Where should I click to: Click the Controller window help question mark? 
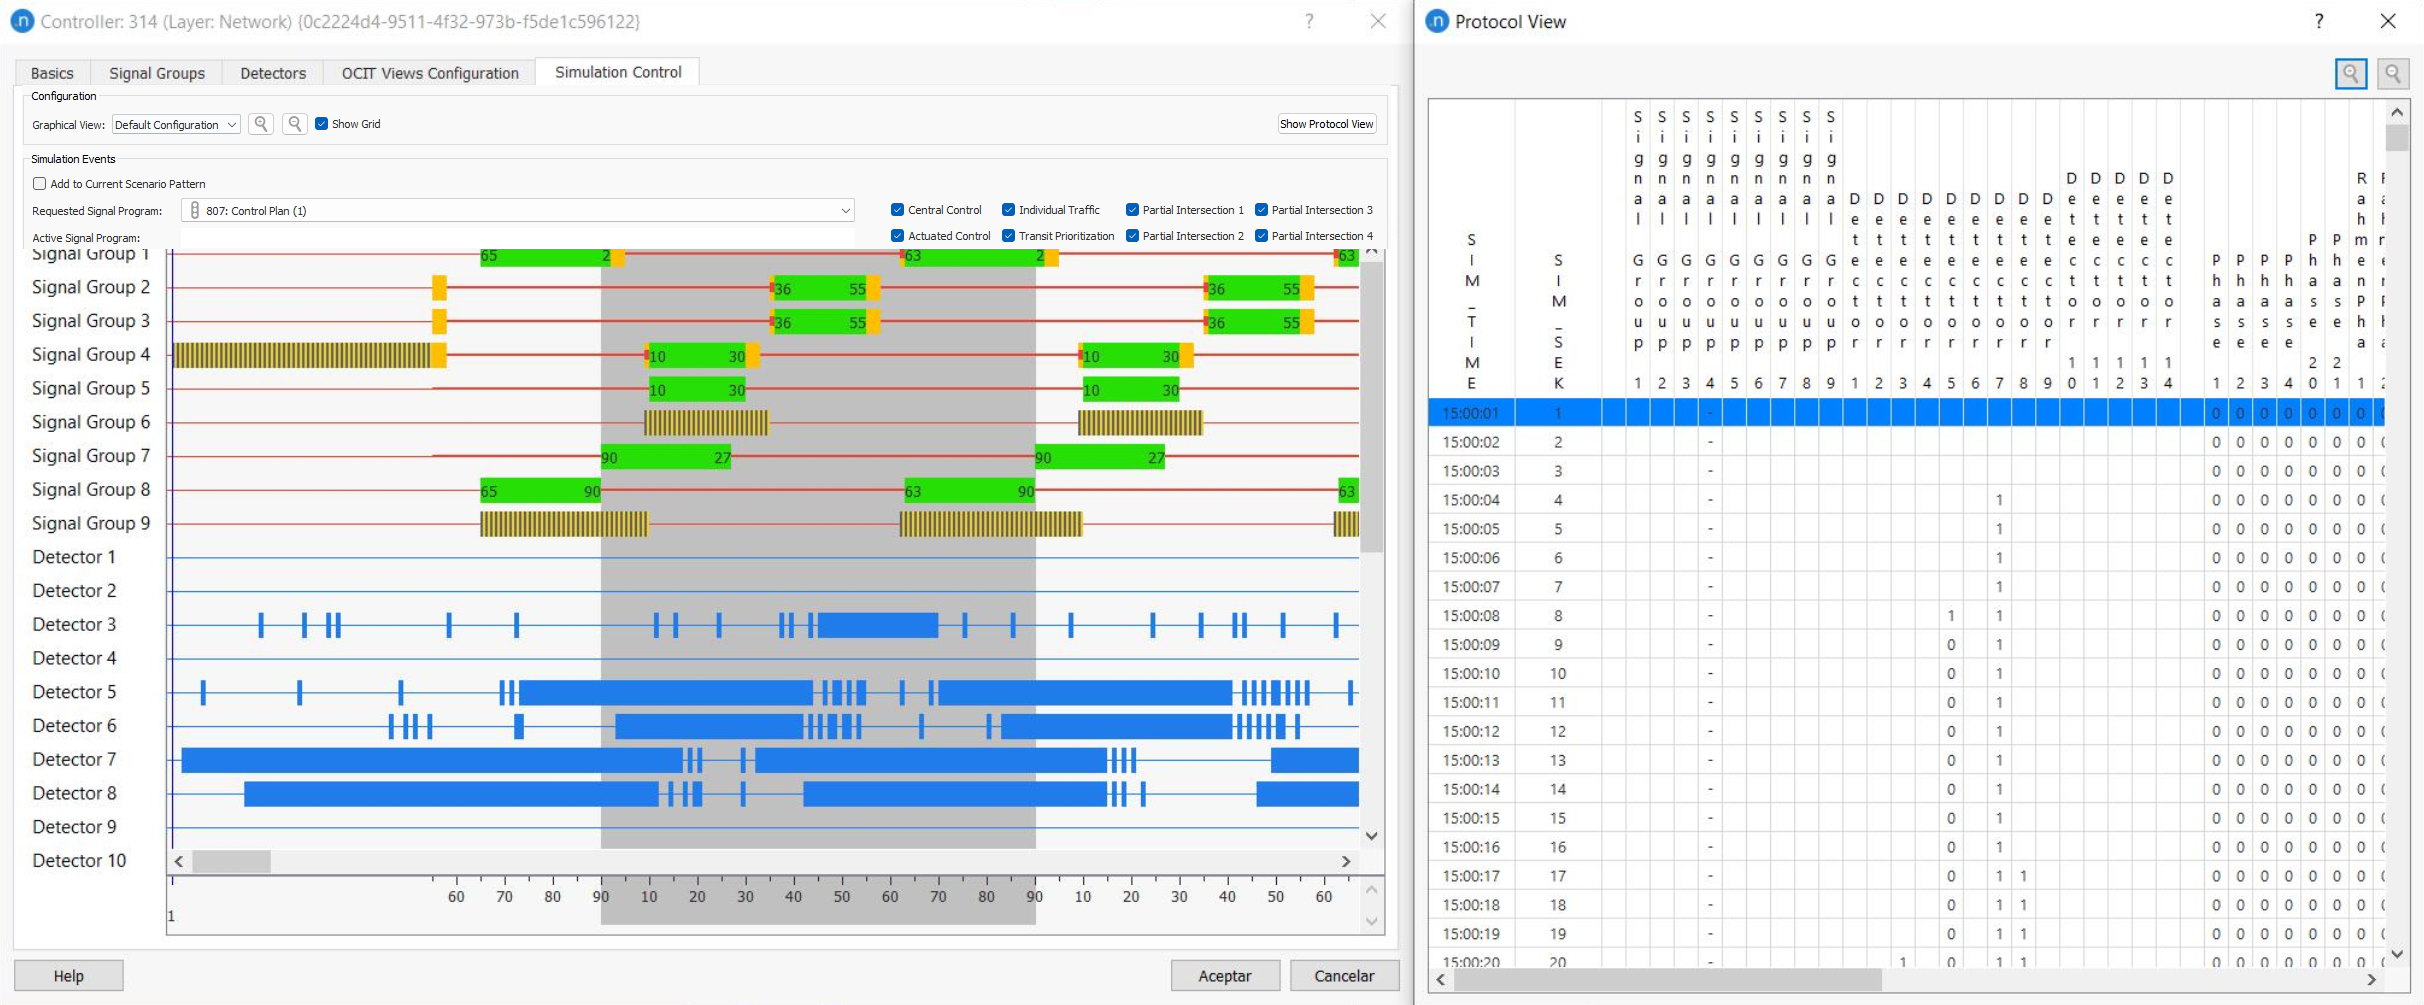[1309, 21]
